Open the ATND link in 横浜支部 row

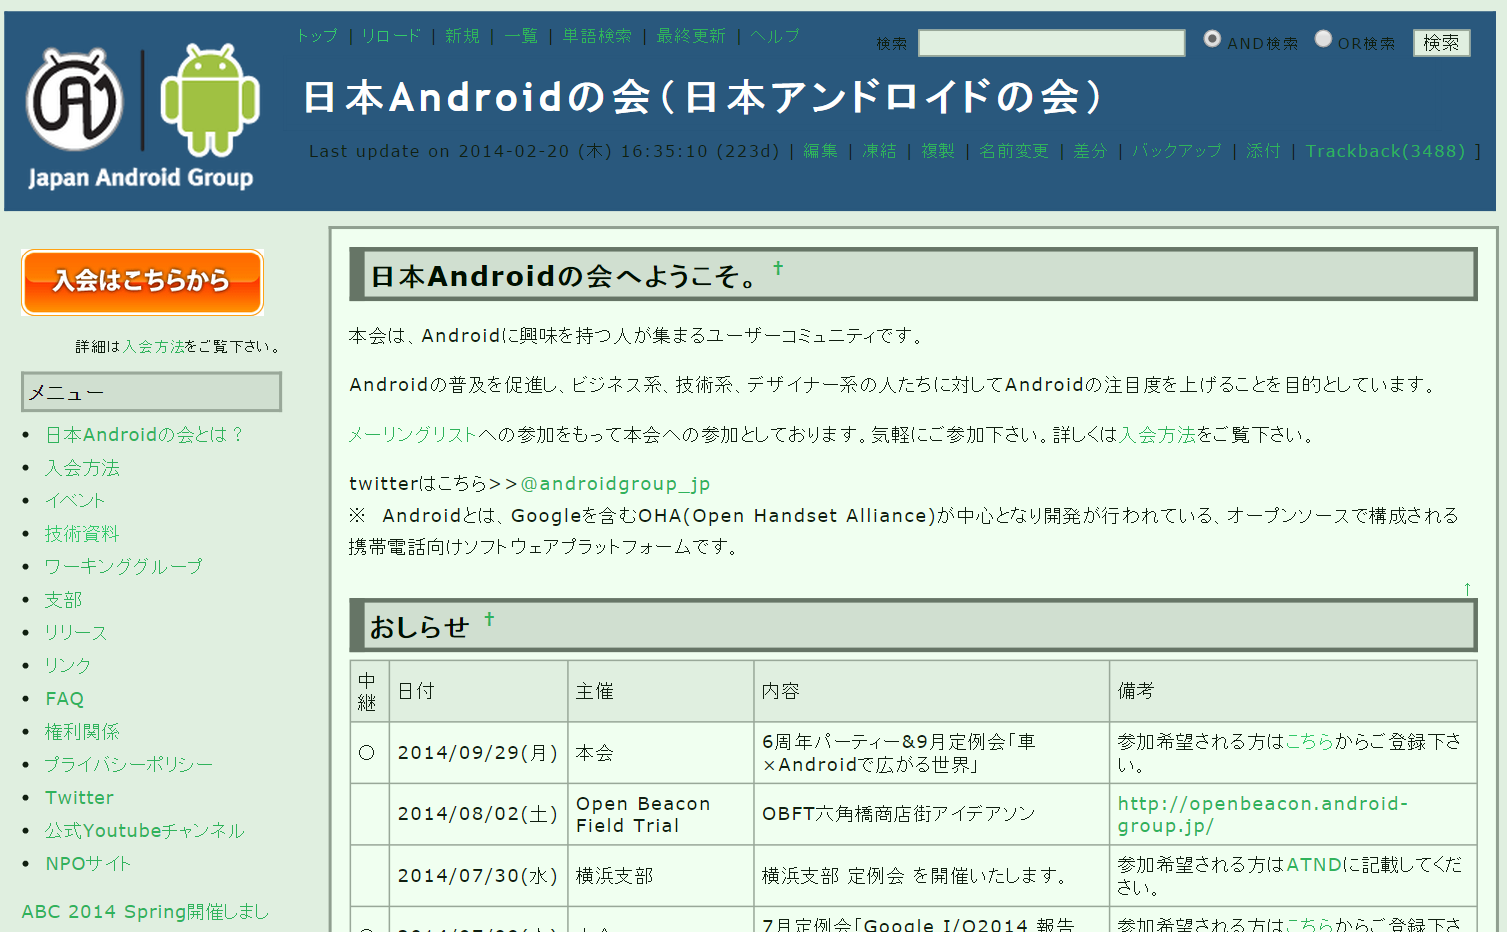pyautogui.click(x=1314, y=865)
